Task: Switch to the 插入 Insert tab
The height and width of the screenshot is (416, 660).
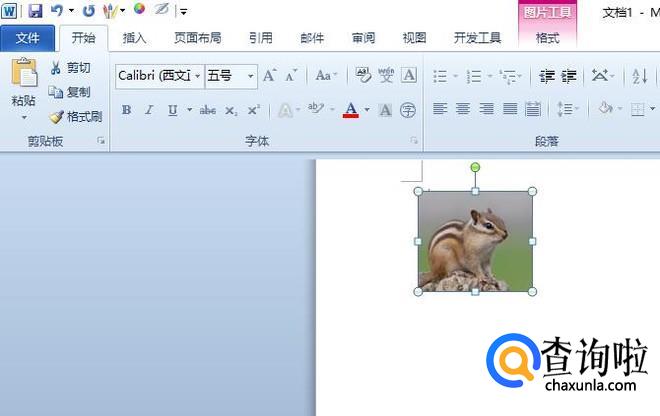Action: click(x=134, y=38)
